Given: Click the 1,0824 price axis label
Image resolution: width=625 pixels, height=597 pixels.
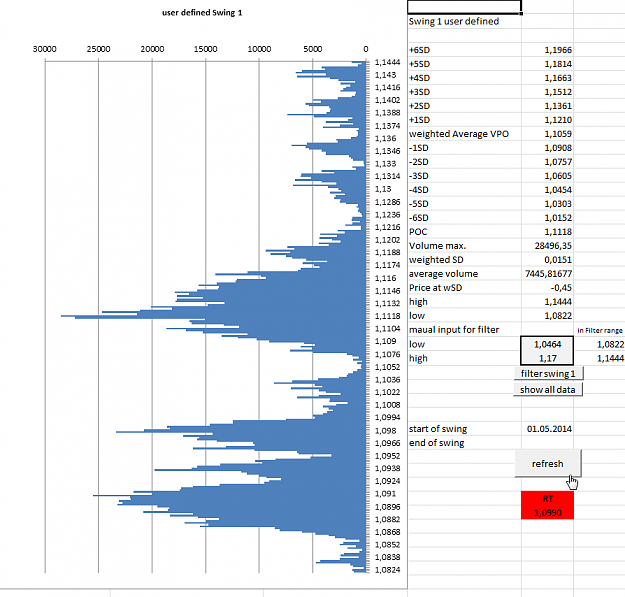Looking at the screenshot, I should (387, 570).
